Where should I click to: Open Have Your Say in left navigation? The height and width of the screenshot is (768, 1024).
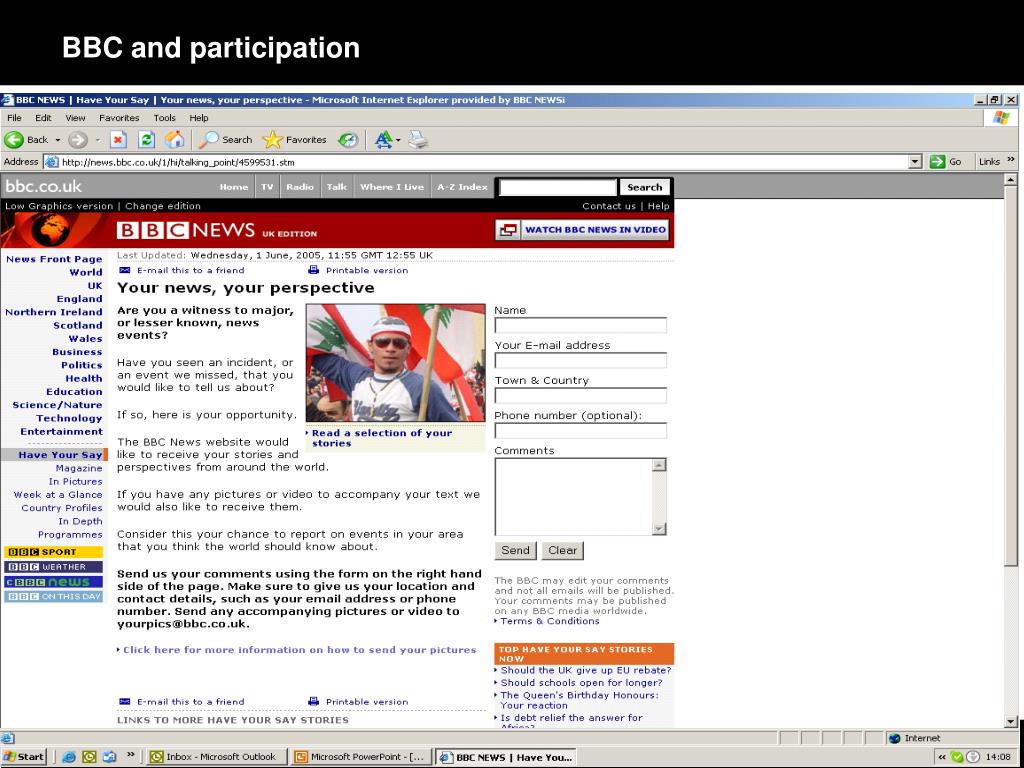pos(60,455)
